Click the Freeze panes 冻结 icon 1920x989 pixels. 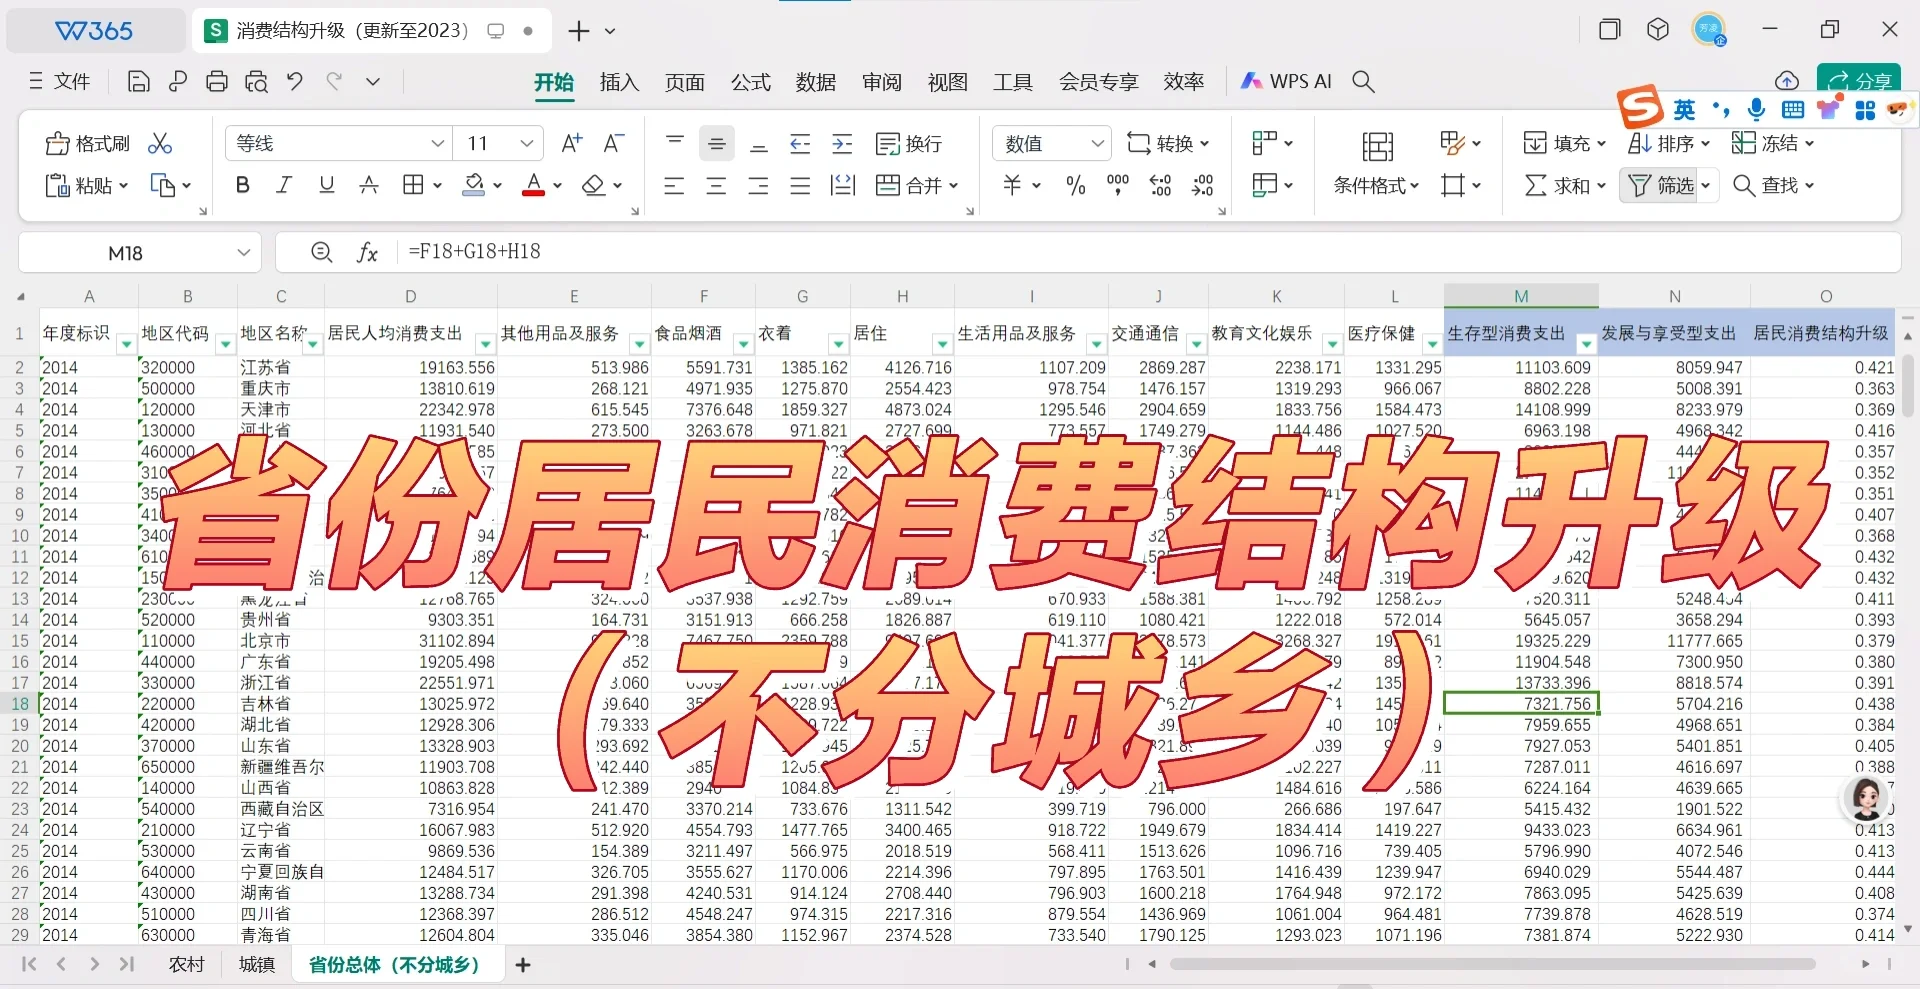[1744, 143]
